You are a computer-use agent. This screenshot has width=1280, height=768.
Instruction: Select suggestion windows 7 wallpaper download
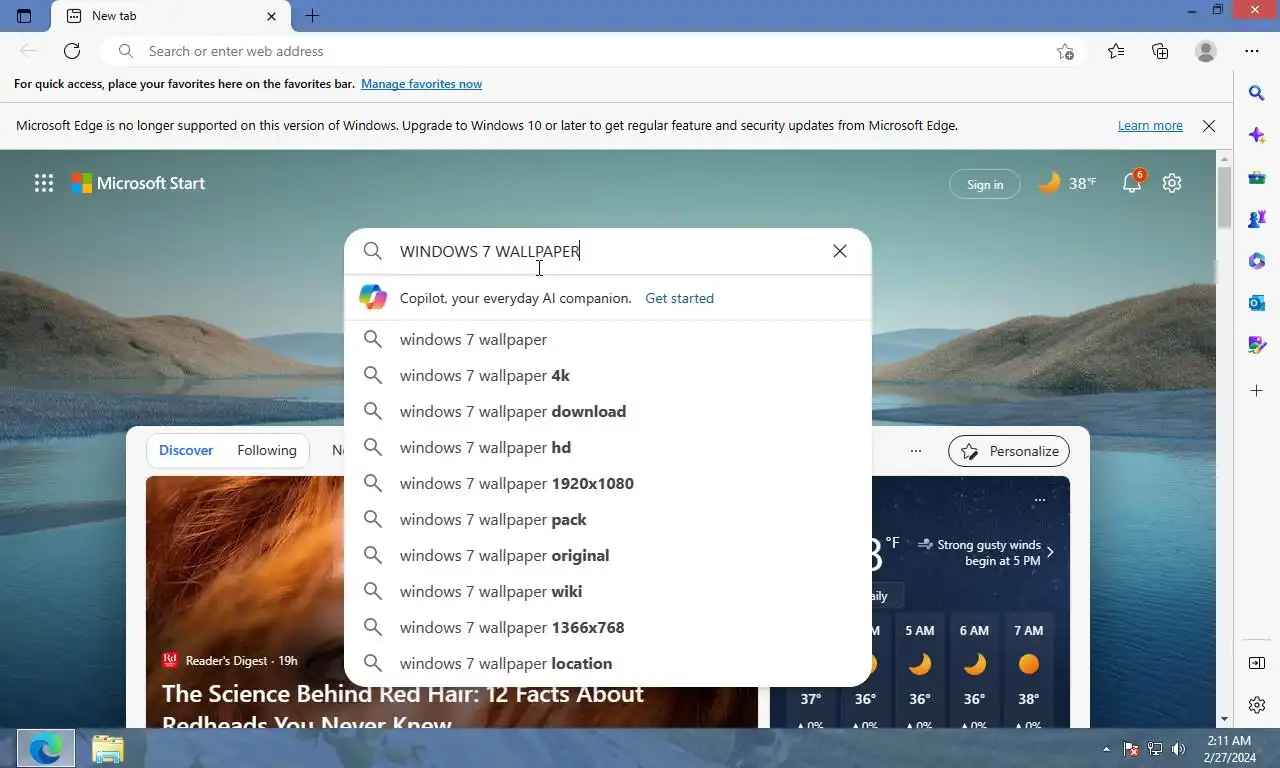click(608, 411)
